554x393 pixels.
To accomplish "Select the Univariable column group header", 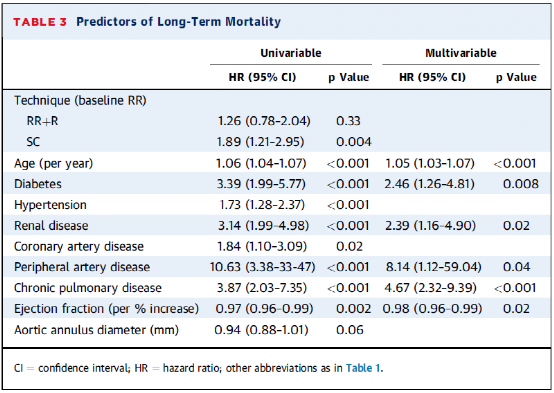I will tap(291, 53).
